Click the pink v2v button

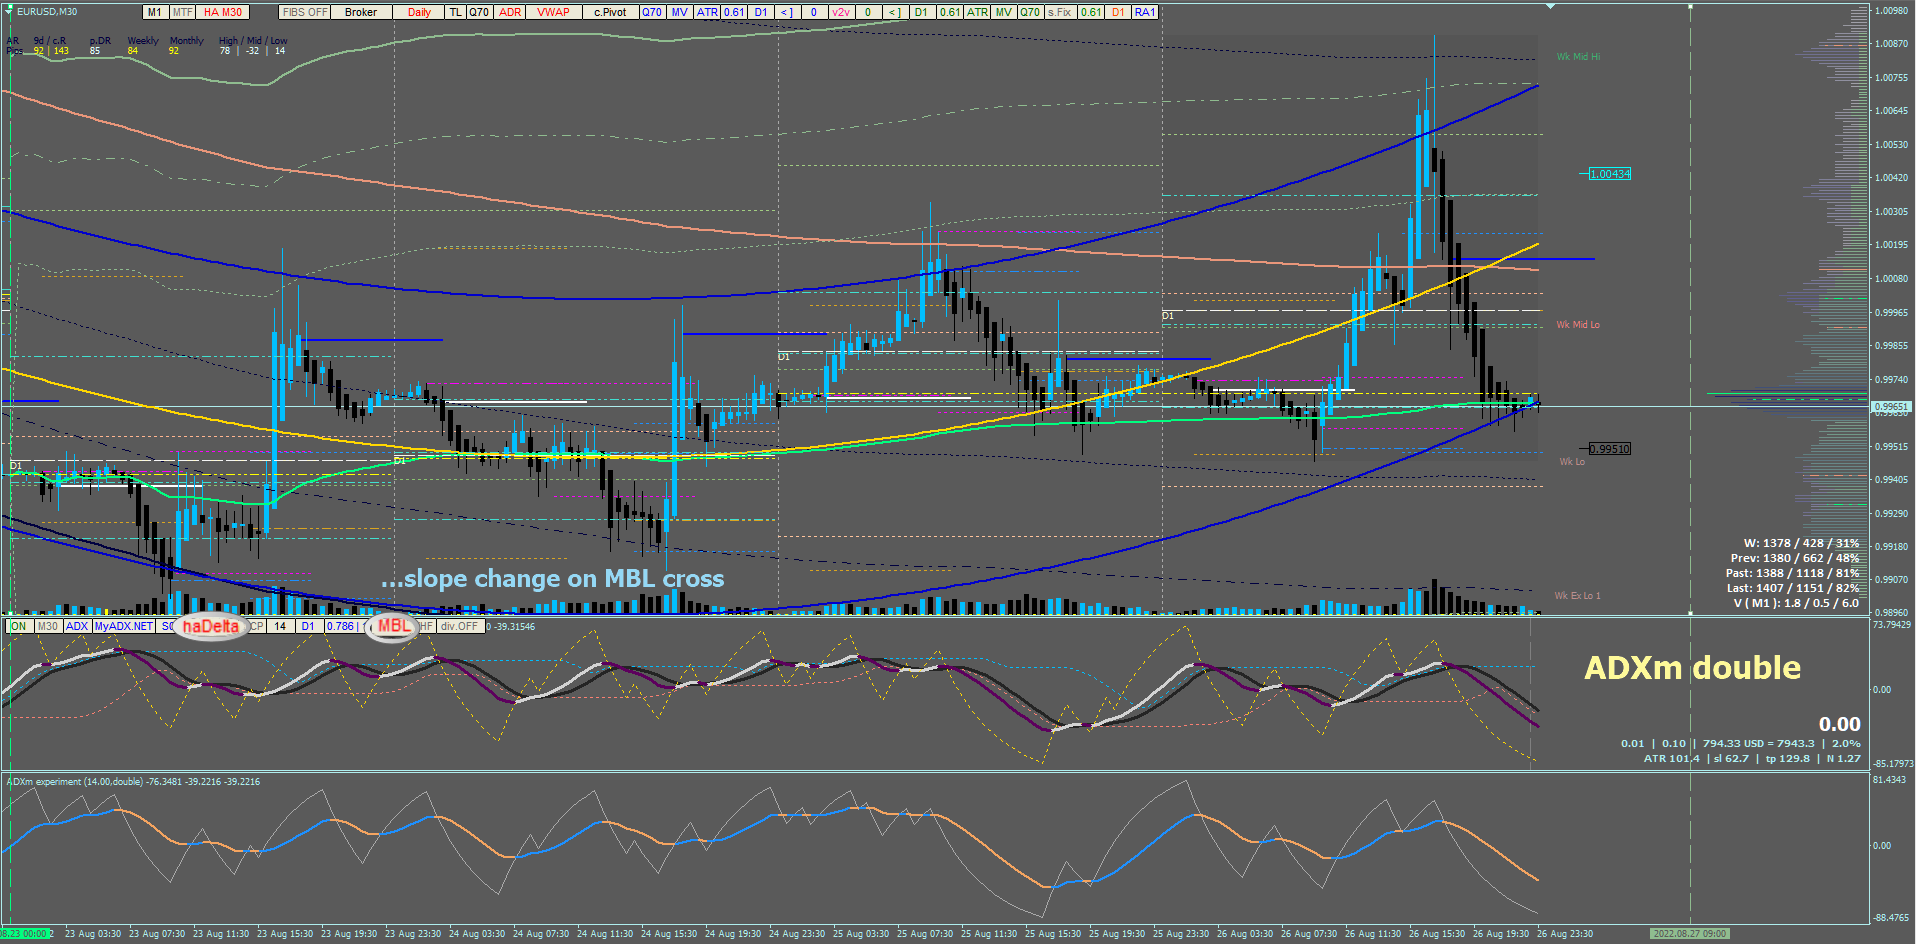tap(841, 12)
